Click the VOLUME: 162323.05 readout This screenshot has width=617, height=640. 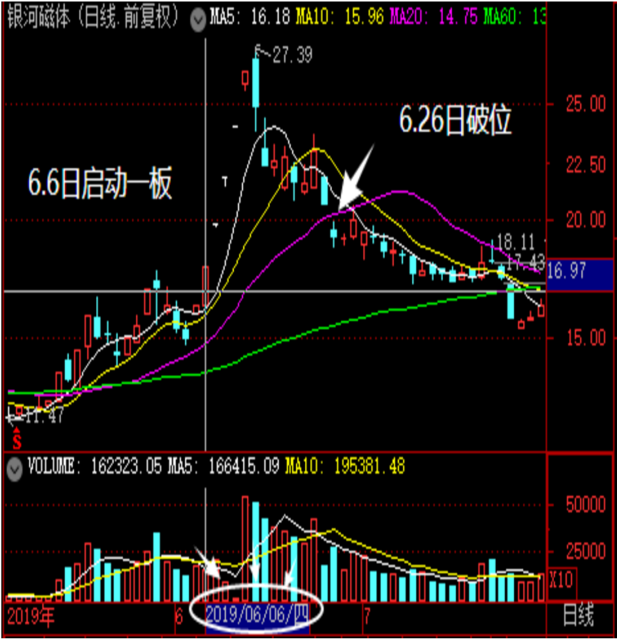point(94,466)
